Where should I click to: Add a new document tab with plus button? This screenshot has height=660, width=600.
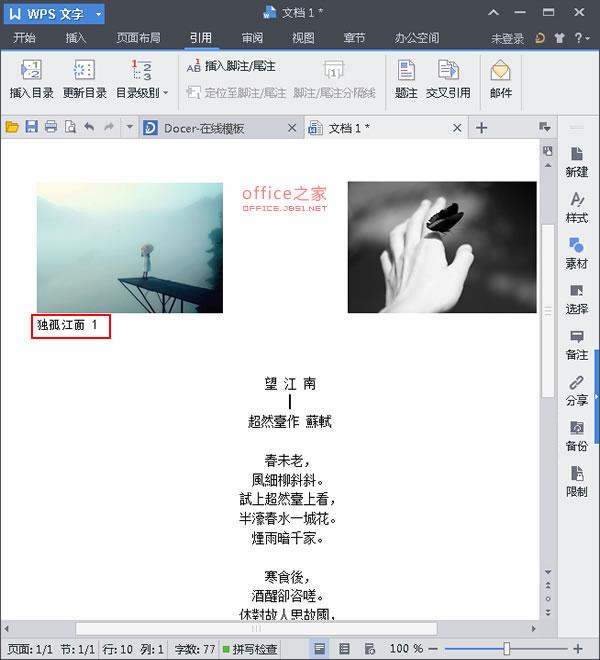coord(481,128)
